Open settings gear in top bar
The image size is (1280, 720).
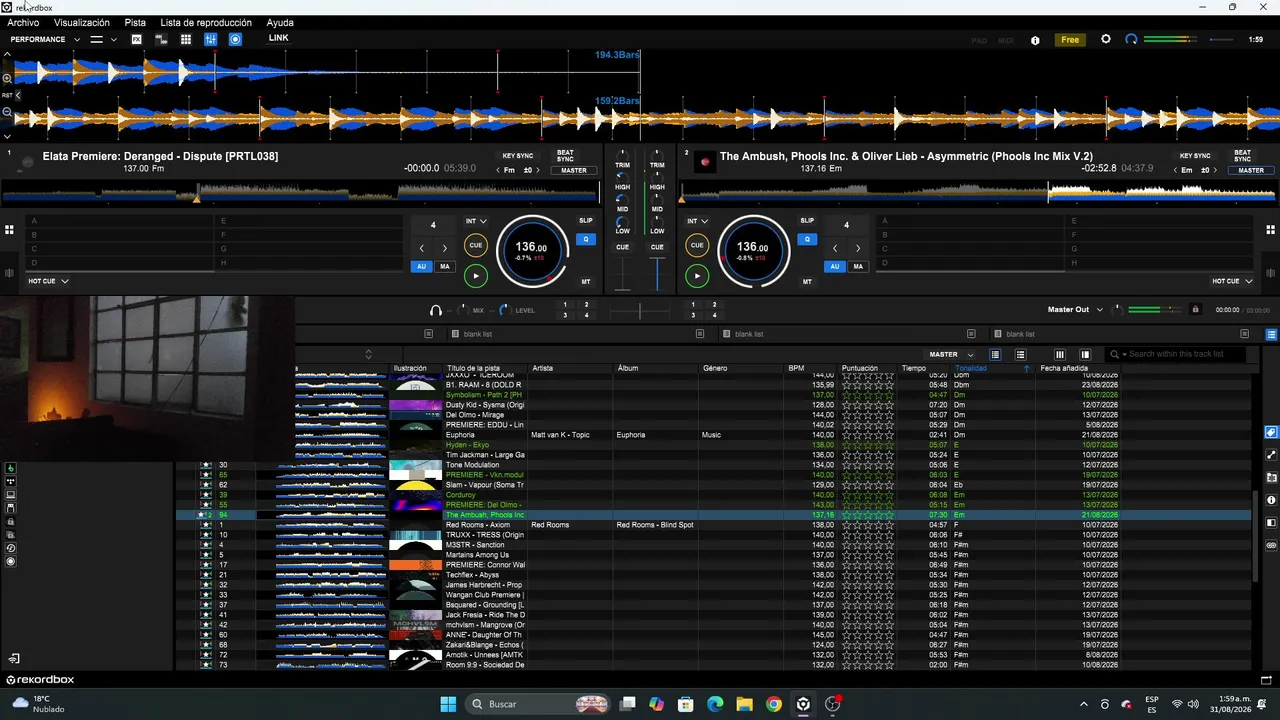(x=1105, y=39)
